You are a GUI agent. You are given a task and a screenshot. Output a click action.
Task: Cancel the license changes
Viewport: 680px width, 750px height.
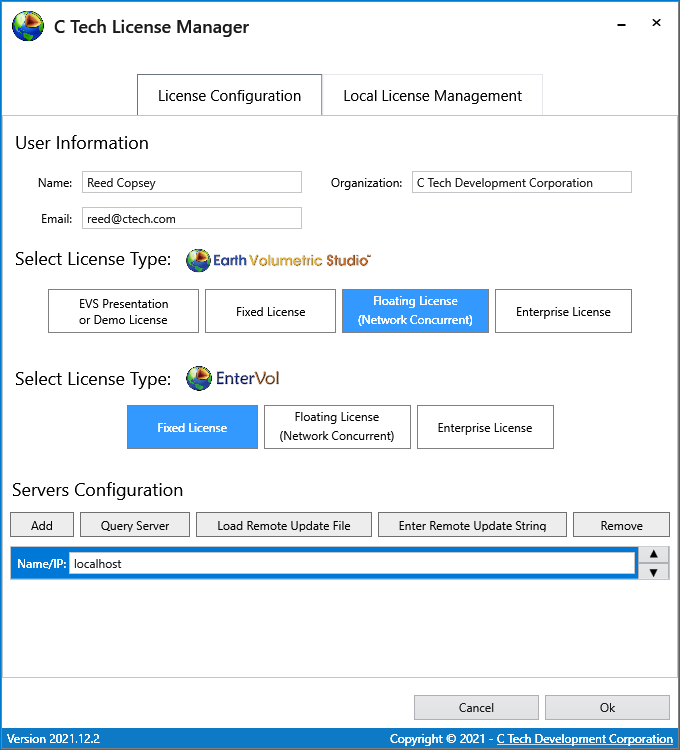tap(476, 707)
